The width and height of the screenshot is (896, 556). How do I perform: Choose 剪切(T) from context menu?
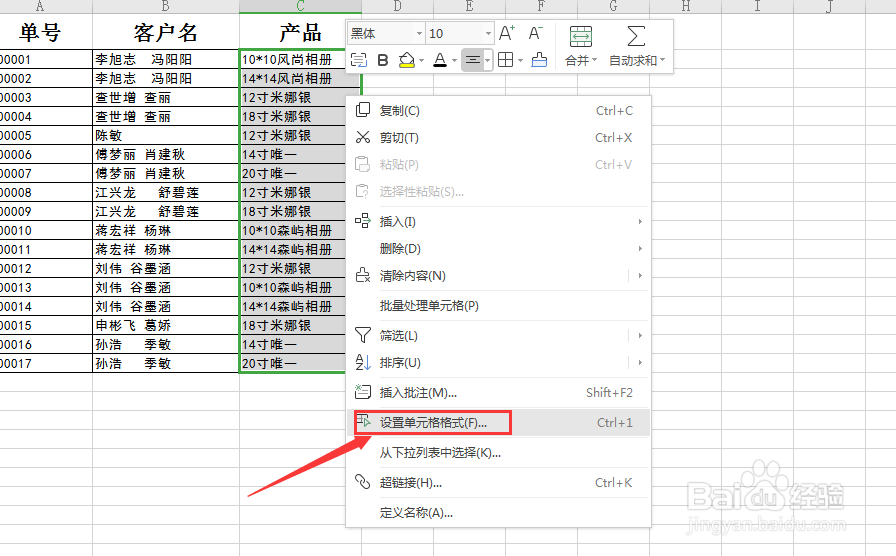498,138
